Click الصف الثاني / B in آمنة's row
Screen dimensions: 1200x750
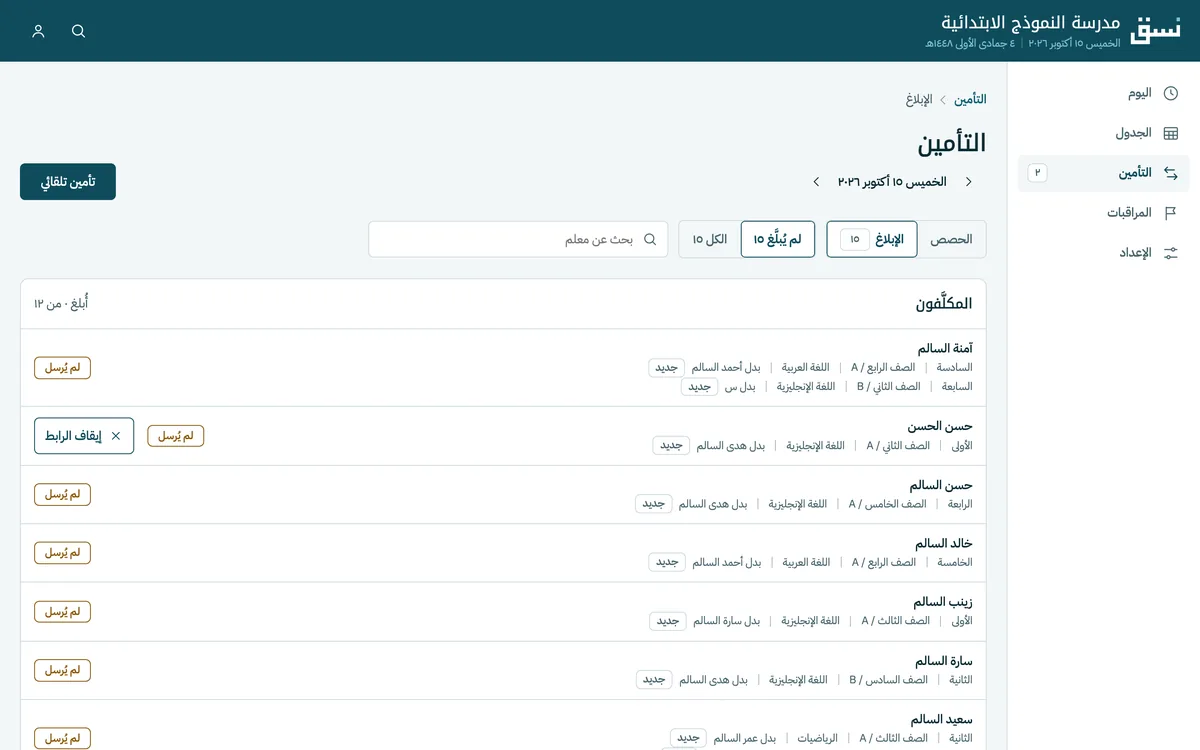(889, 386)
